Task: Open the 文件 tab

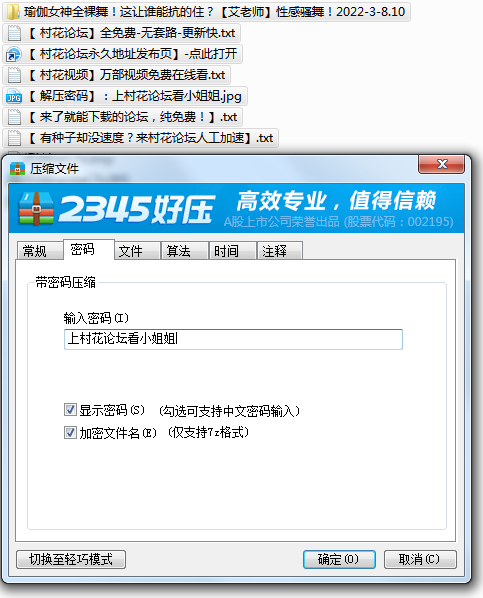Action: coord(137,251)
